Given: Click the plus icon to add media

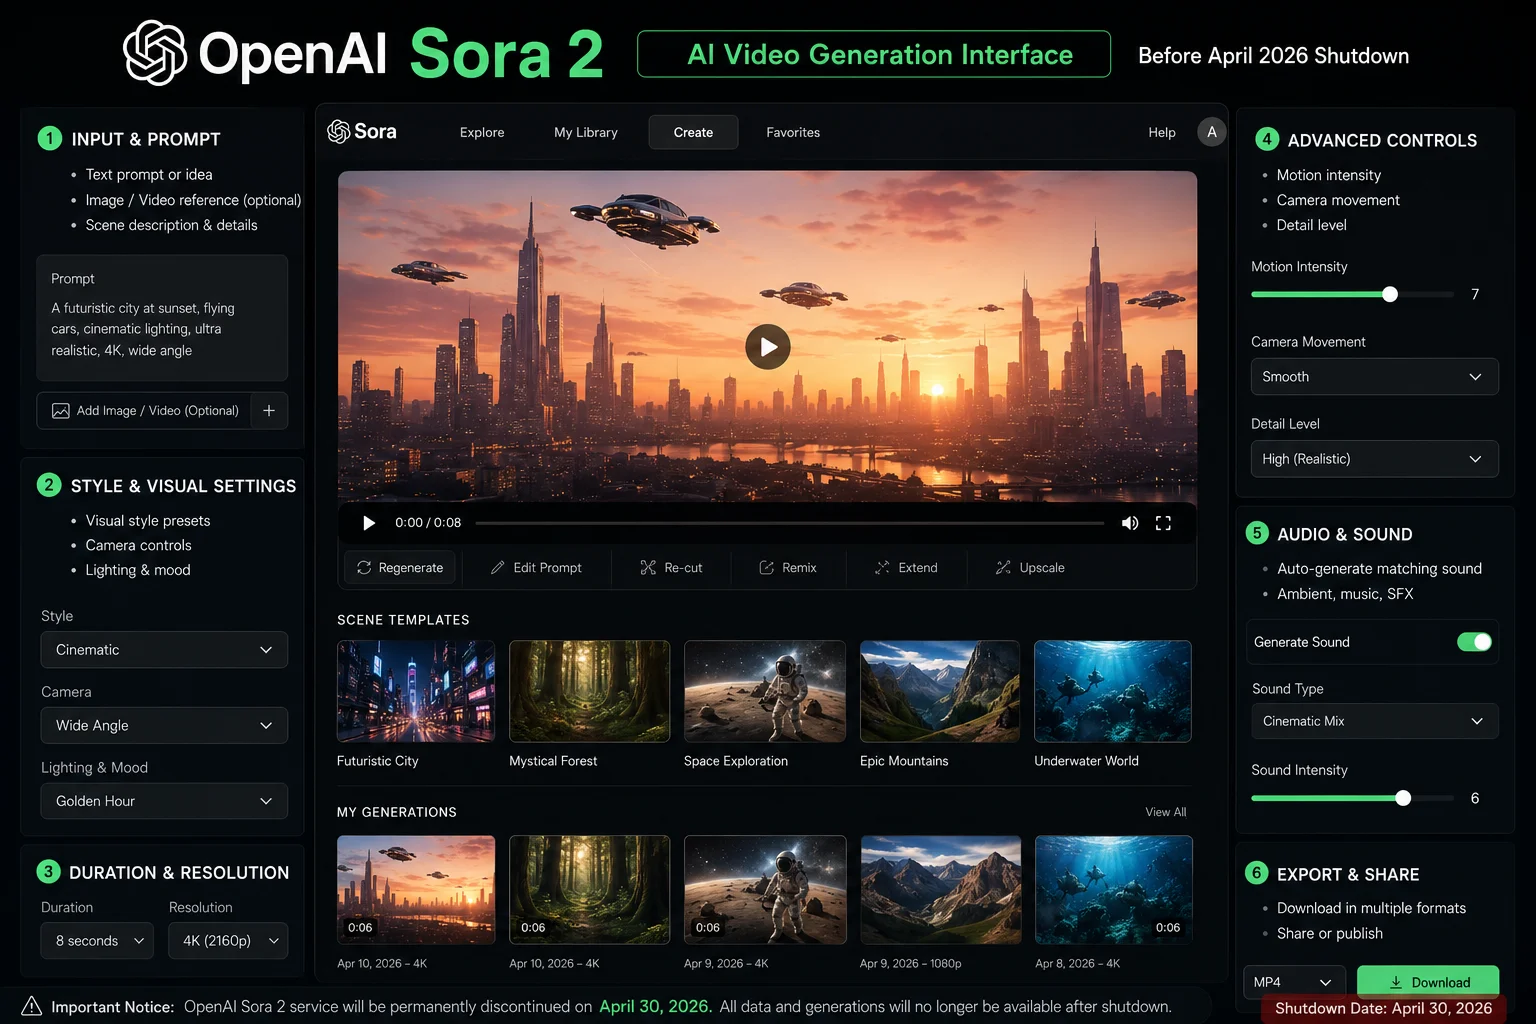Looking at the screenshot, I should pos(269,411).
